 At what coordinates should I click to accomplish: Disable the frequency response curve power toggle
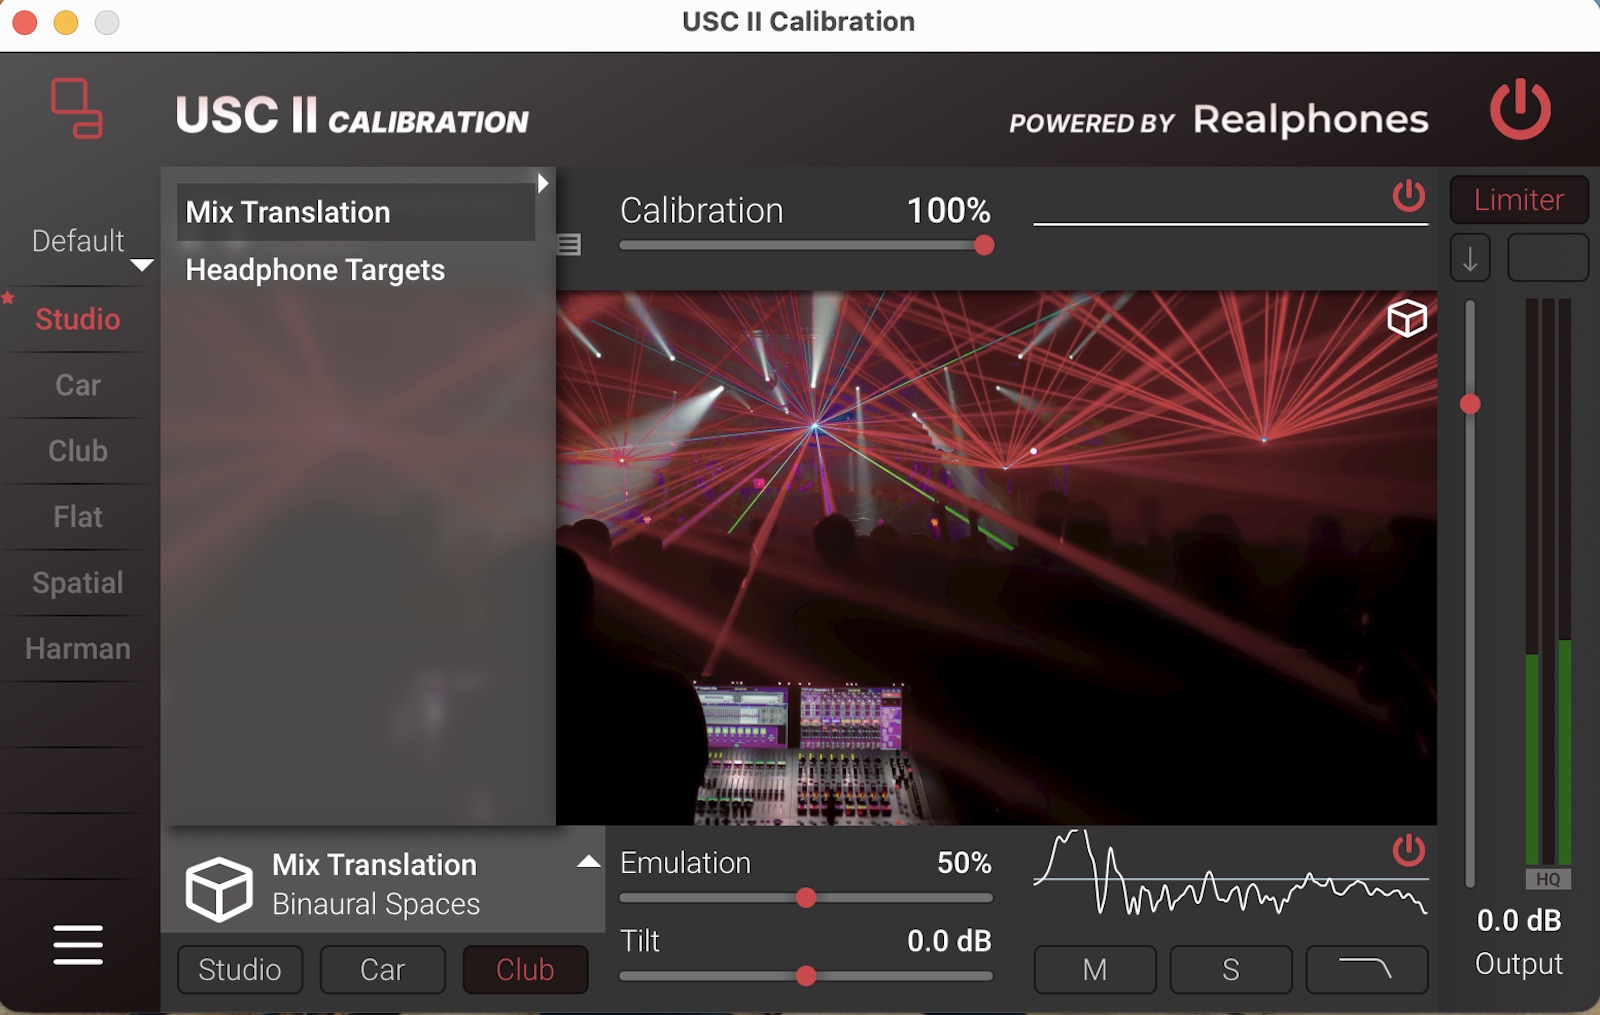[x=1408, y=852]
